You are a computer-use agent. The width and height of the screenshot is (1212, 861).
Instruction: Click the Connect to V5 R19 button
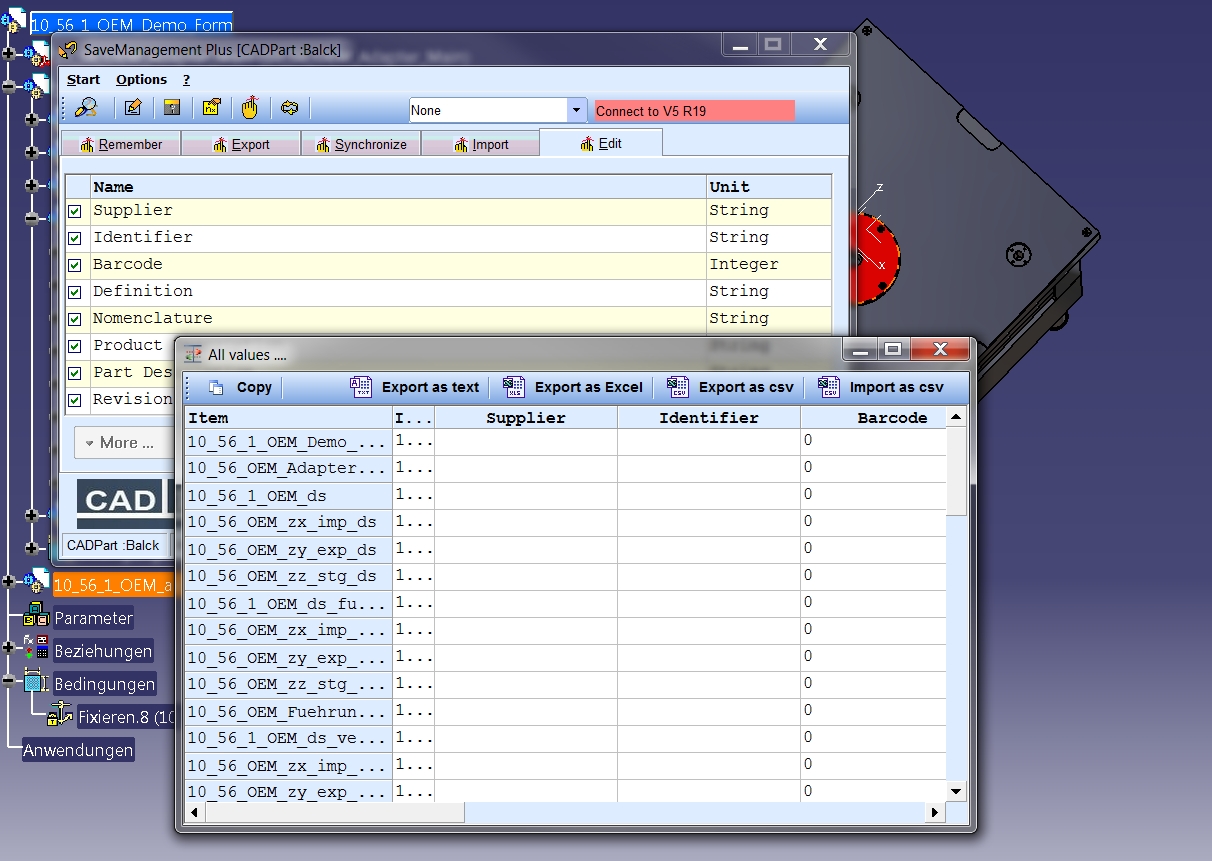point(694,111)
